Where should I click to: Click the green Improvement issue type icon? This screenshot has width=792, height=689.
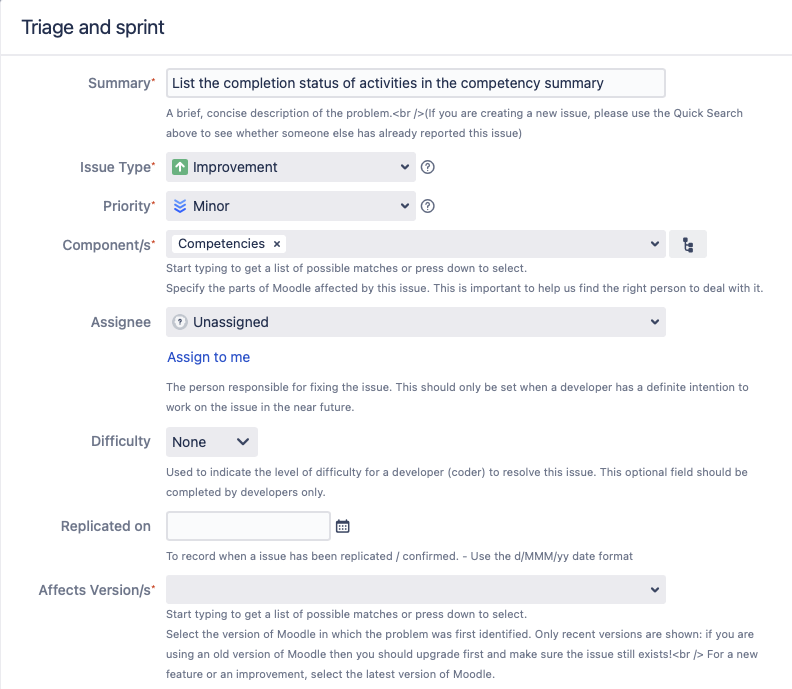click(x=180, y=167)
